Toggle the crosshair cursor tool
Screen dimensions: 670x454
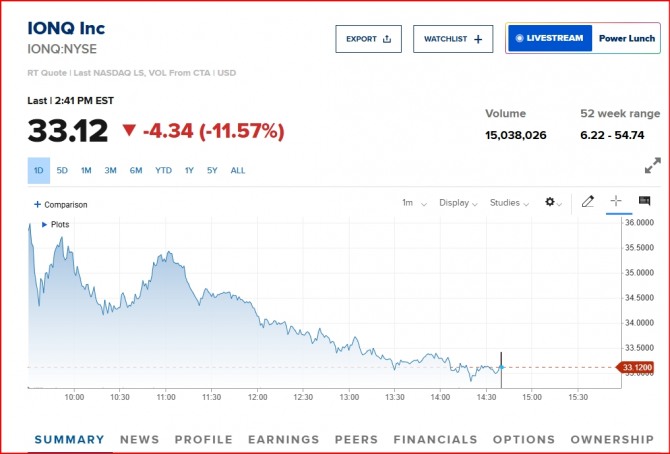[616, 202]
